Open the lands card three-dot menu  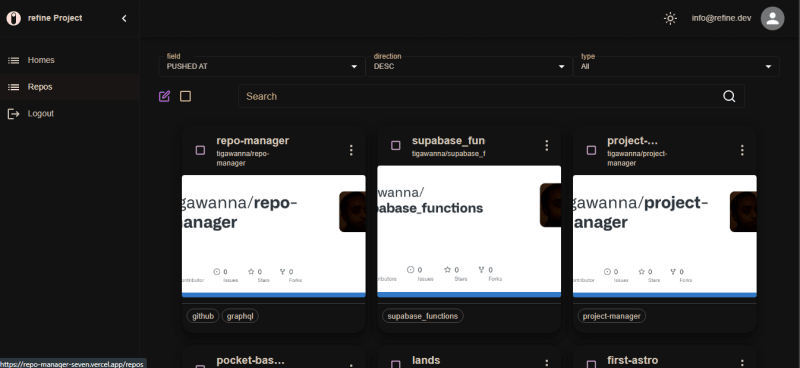[546, 364]
